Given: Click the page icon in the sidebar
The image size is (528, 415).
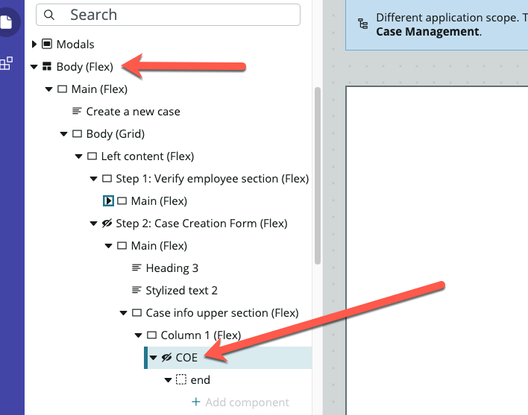Looking at the screenshot, I should pos(6,22).
